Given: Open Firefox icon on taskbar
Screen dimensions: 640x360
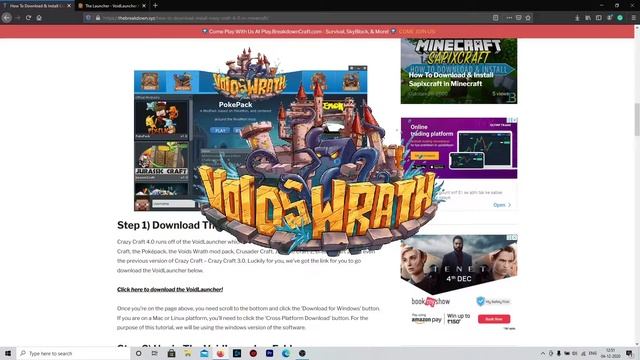Looking at the screenshot, I should [220, 353].
